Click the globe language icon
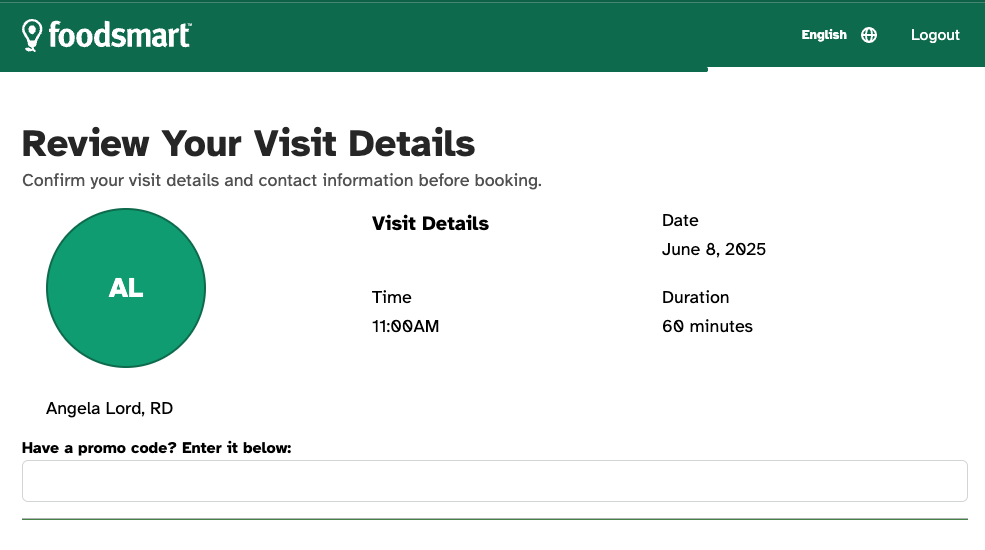The image size is (985, 550). (869, 35)
